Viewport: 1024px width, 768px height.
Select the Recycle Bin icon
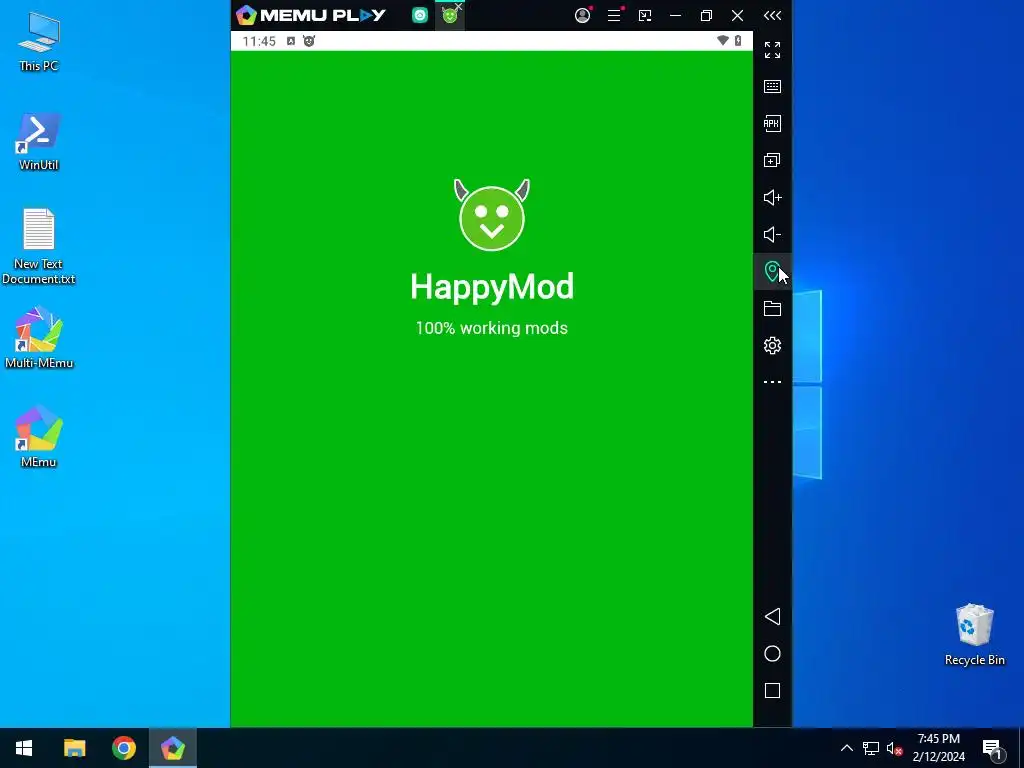[x=974, y=635]
